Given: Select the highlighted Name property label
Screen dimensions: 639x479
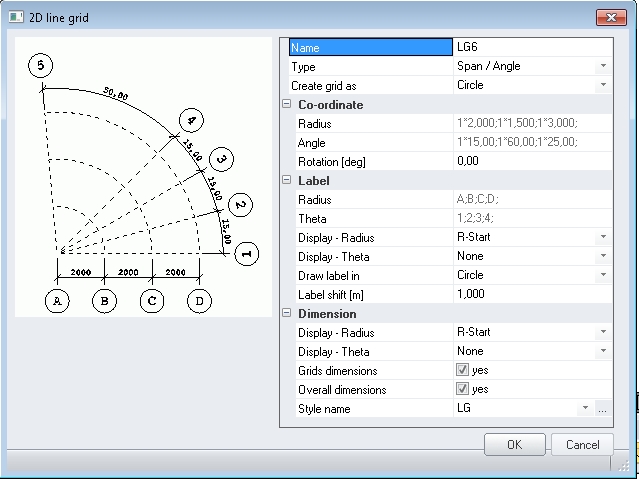Looking at the screenshot, I should tap(371, 47).
